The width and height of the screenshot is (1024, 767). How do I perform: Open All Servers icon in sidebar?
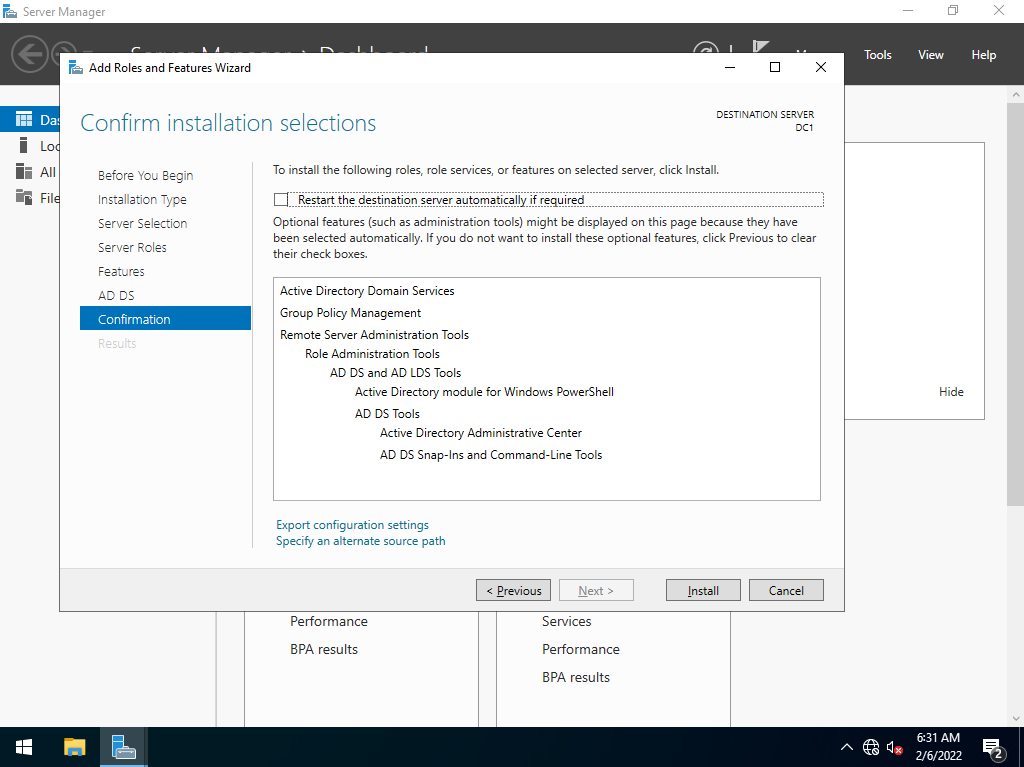coord(24,171)
